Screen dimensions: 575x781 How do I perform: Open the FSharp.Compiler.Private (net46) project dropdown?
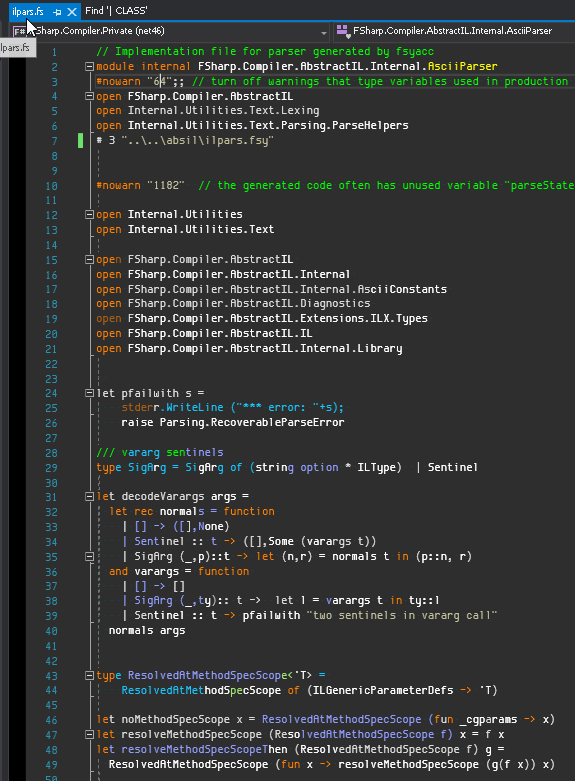point(170,31)
